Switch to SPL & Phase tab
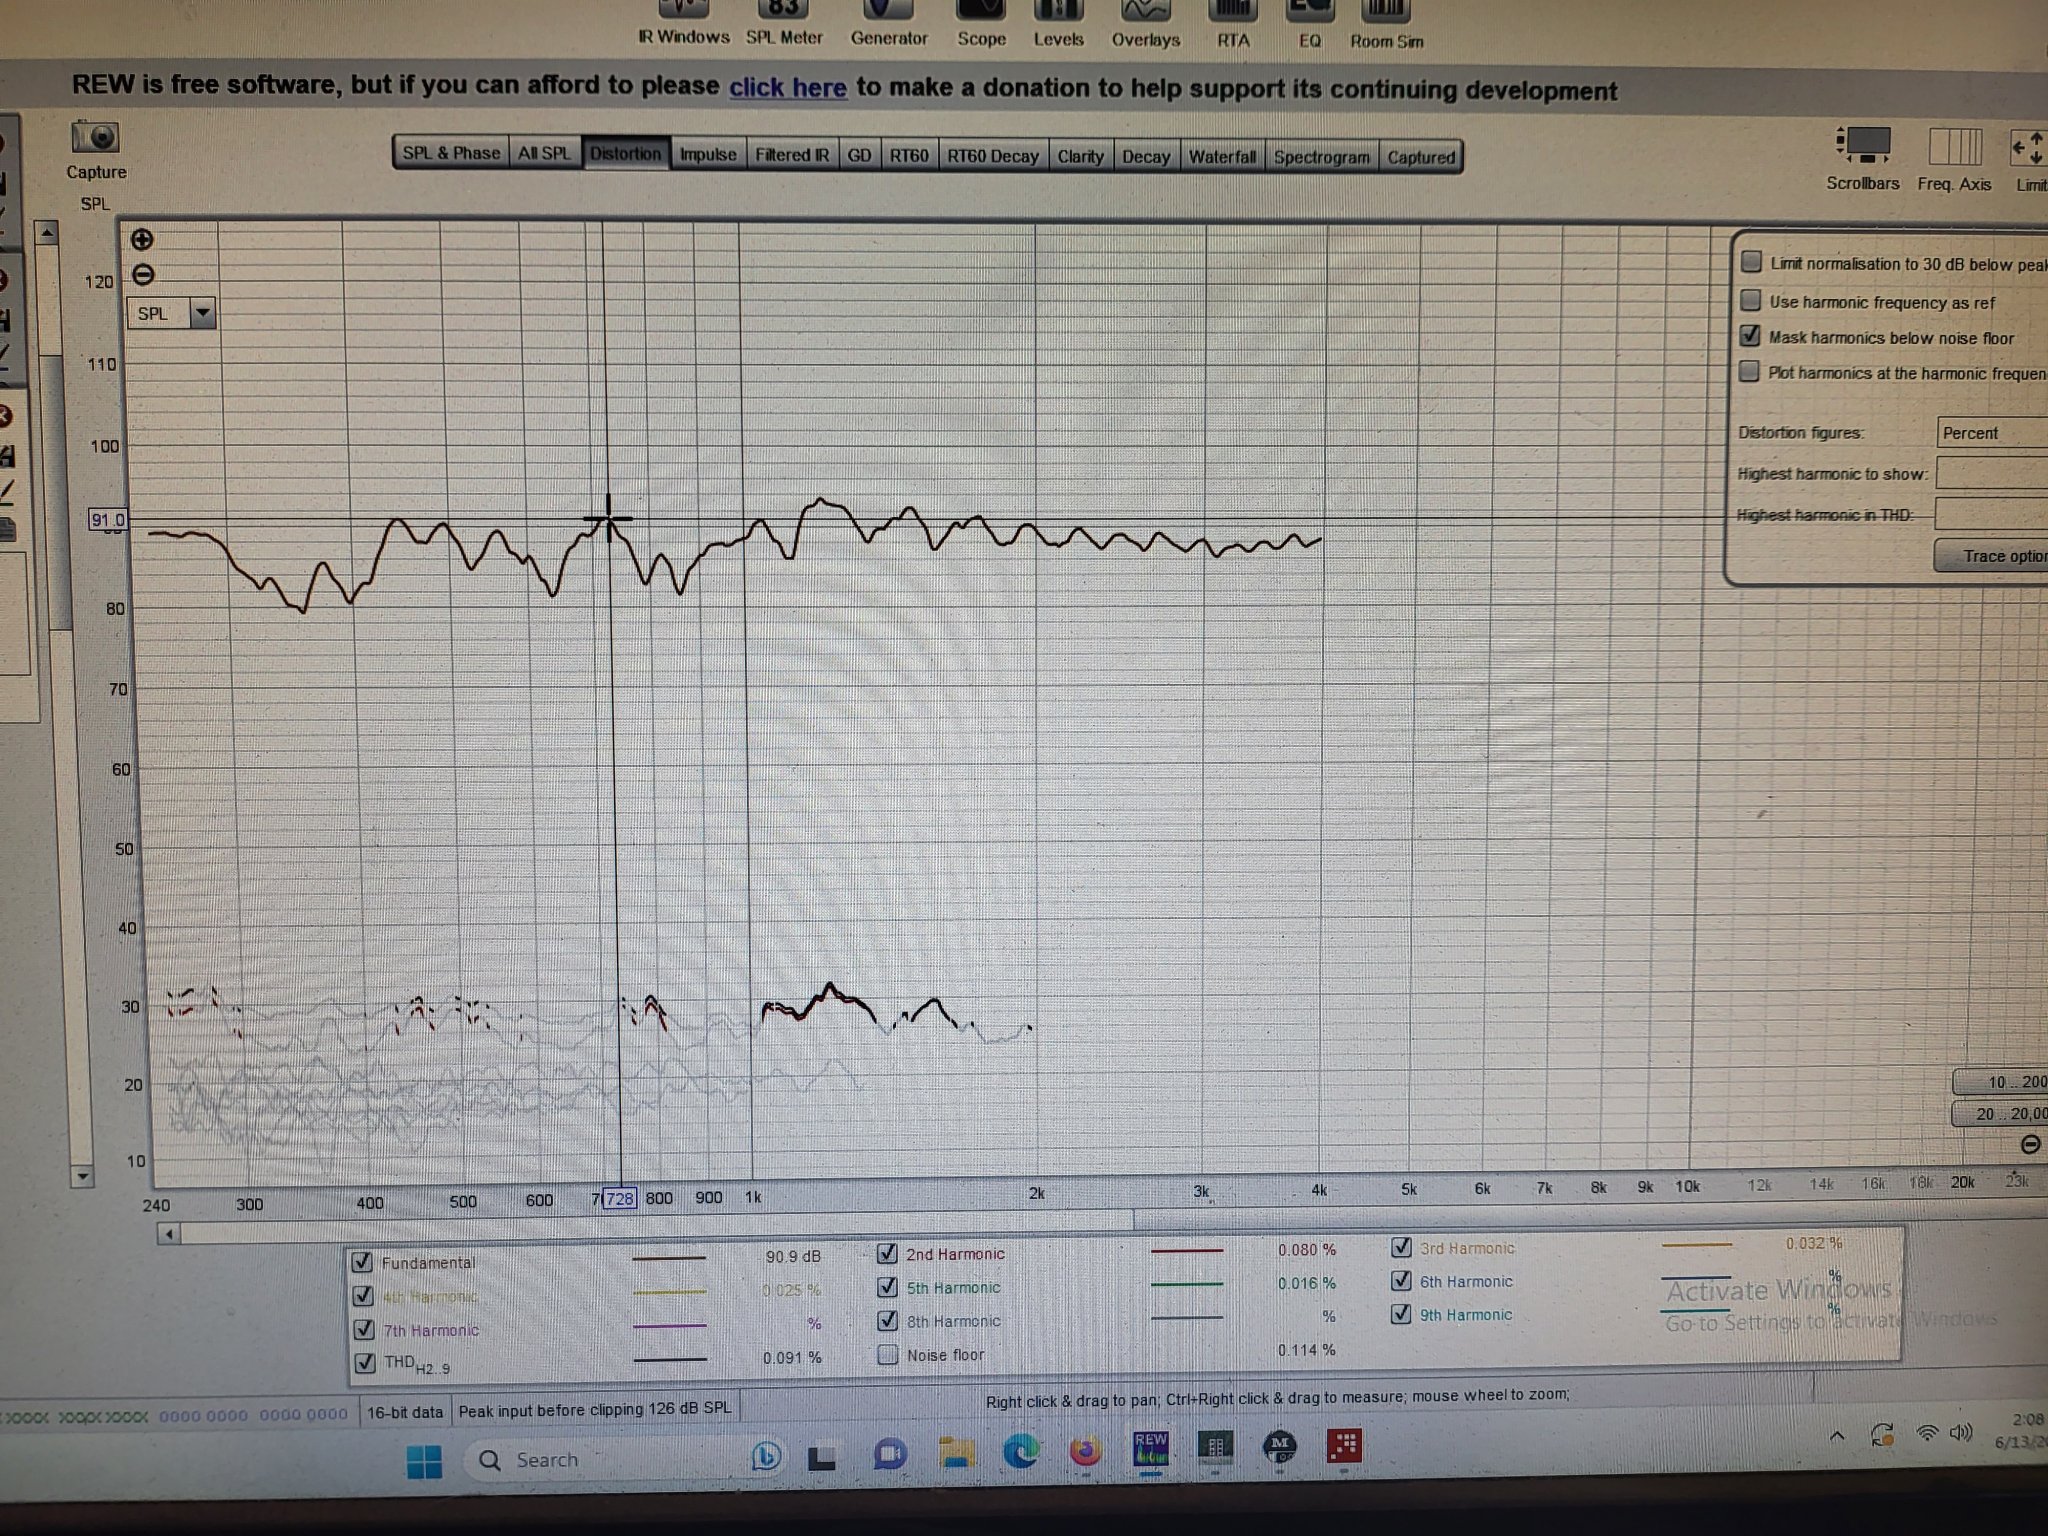2048x1536 pixels. tap(451, 153)
